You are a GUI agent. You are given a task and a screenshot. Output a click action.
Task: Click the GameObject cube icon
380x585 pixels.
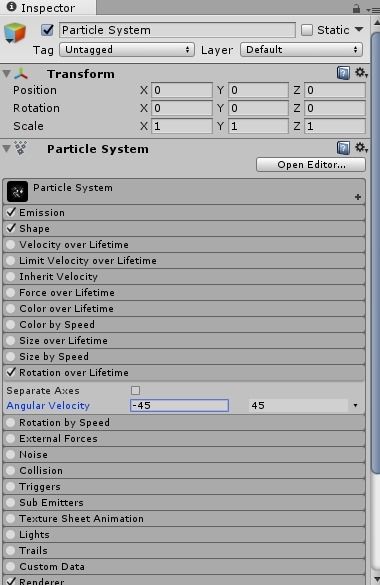[x=15, y=32]
